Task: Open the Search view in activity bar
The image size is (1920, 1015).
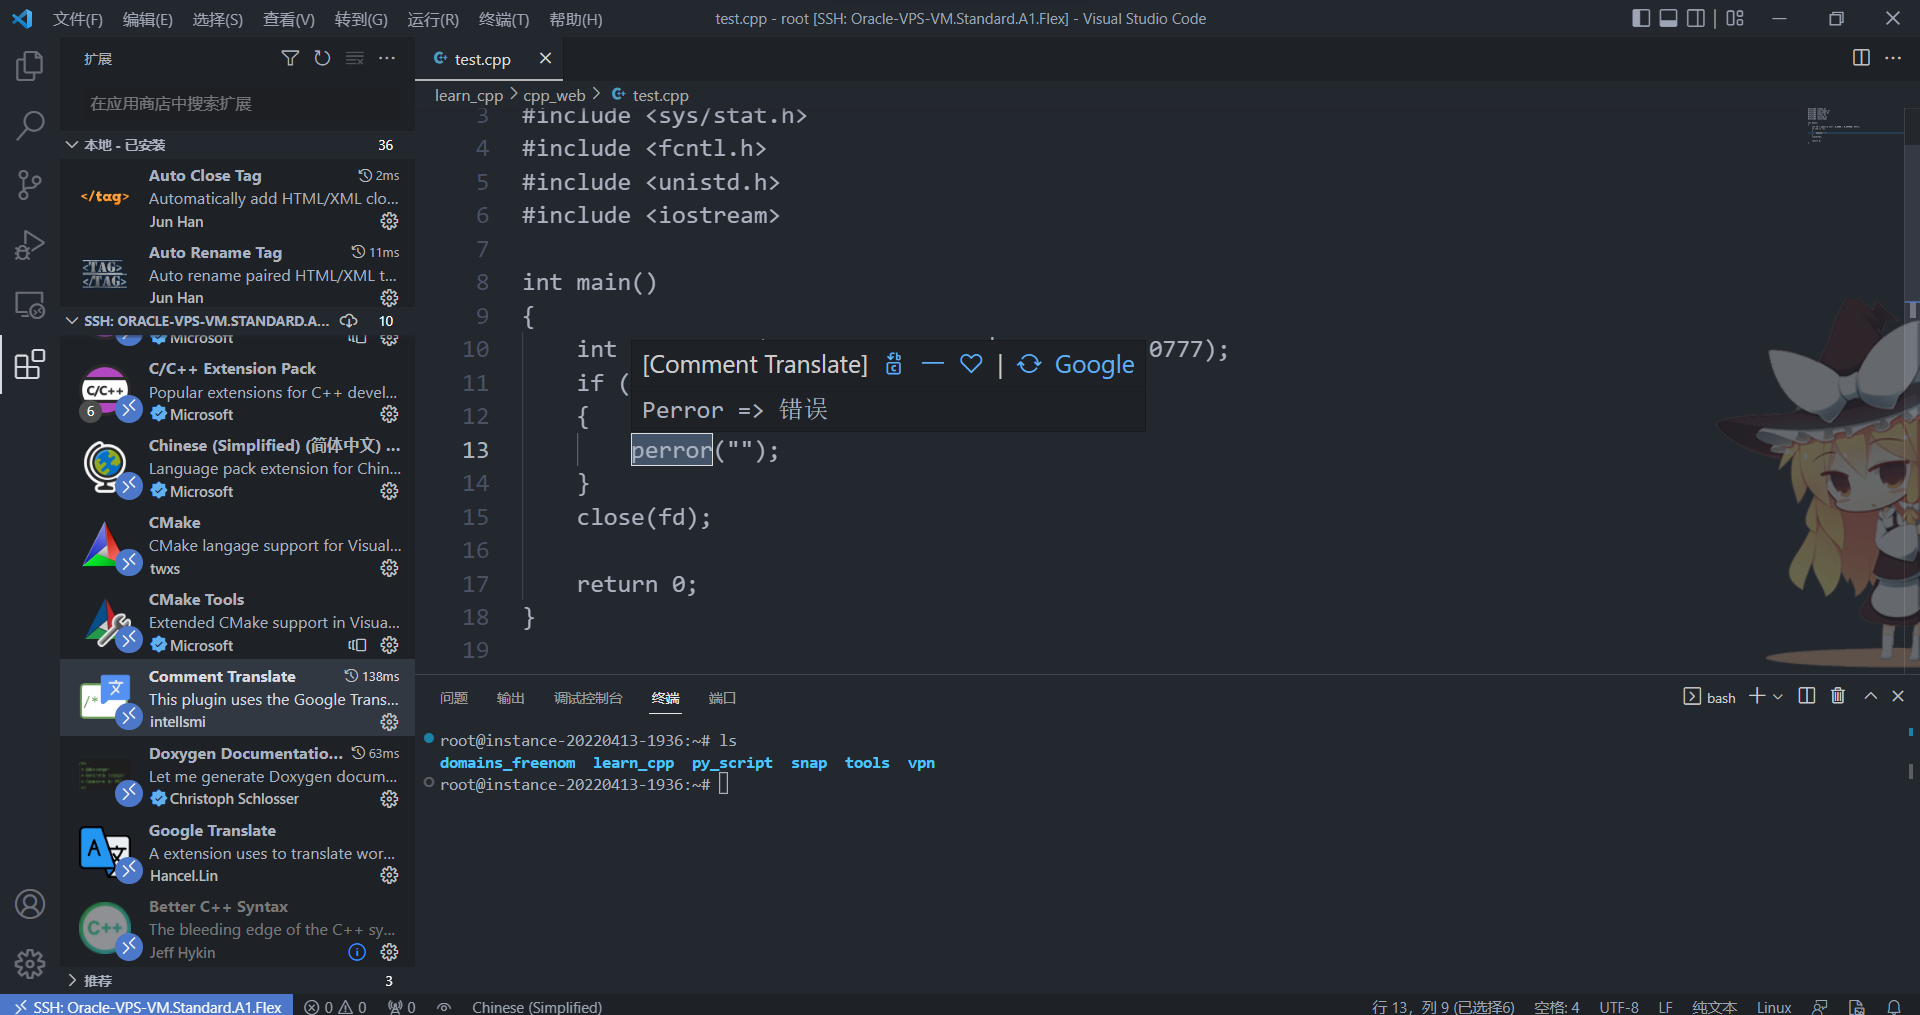Action: pos(29,125)
